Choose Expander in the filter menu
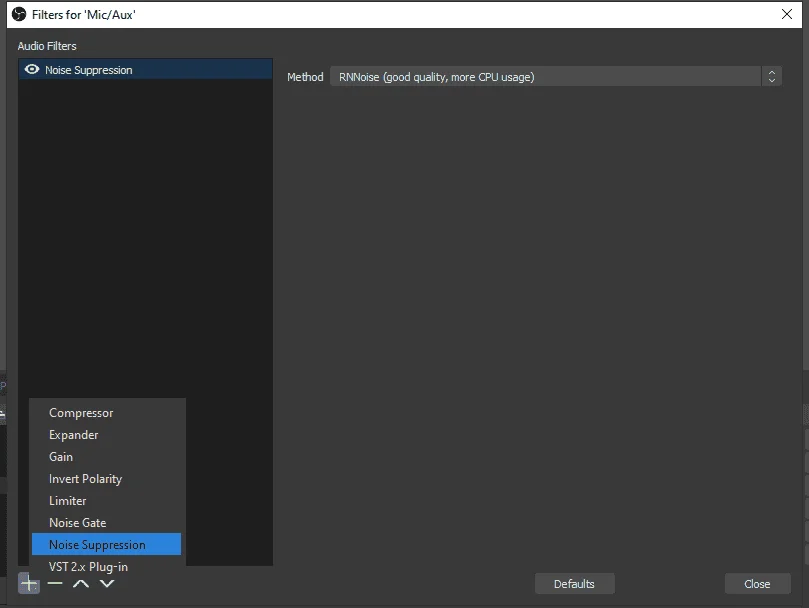This screenshot has height=608, width=809. tap(106, 435)
